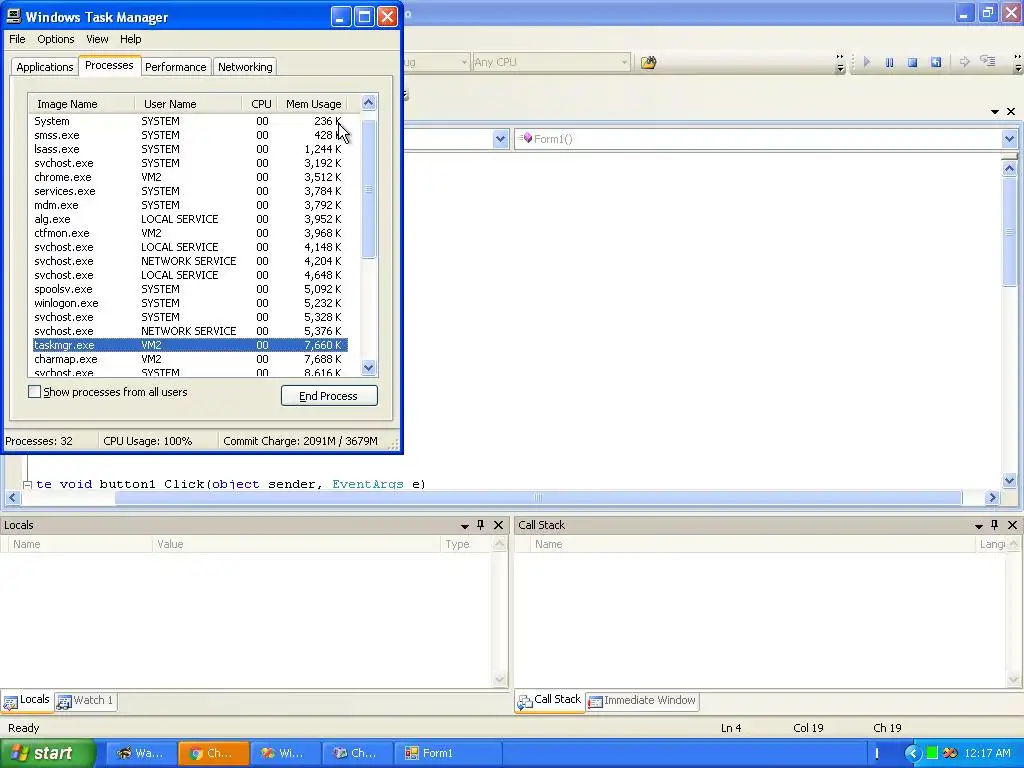This screenshot has height=768, width=1024.
Task: Open Call Stack window position dropdown
Action: (978, 526)
